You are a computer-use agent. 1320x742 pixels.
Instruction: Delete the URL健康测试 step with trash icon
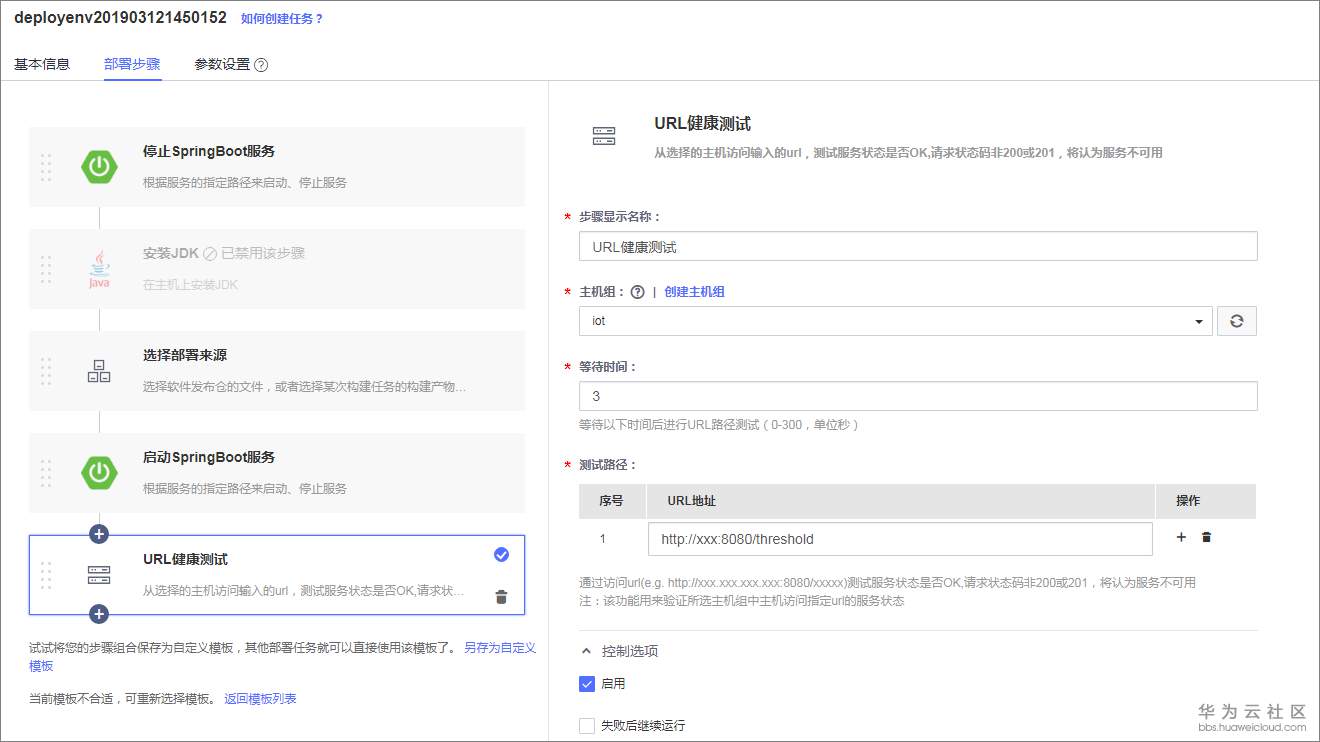tap(501, 597)
